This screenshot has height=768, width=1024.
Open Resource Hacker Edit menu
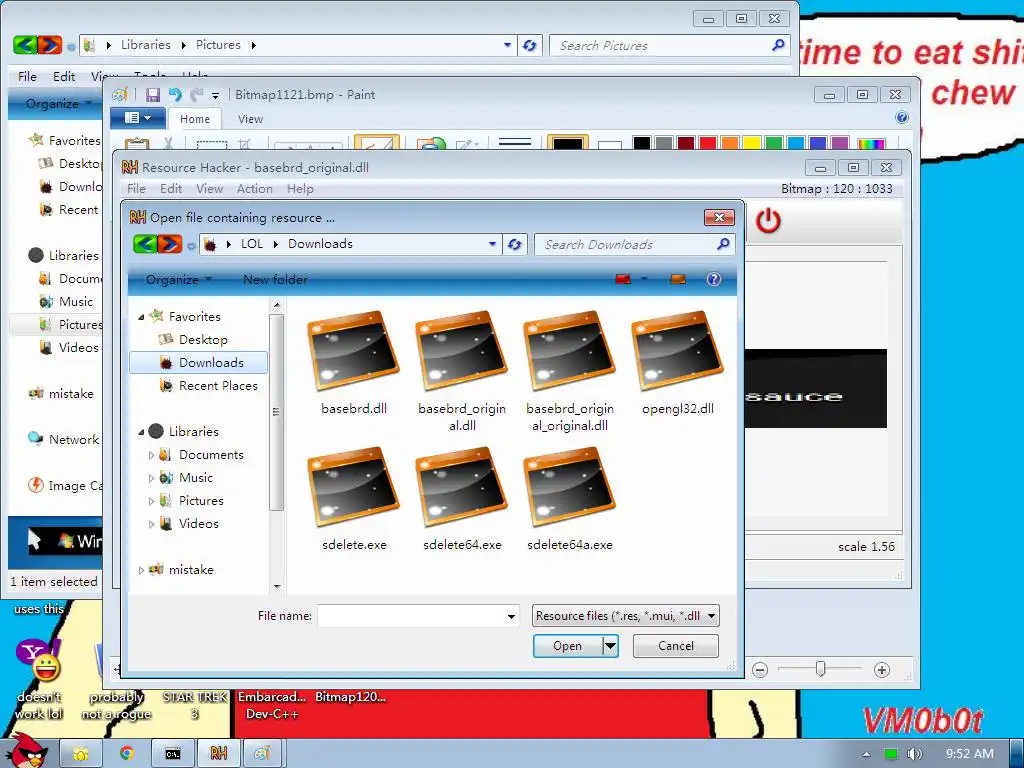(x=171, y=189)
